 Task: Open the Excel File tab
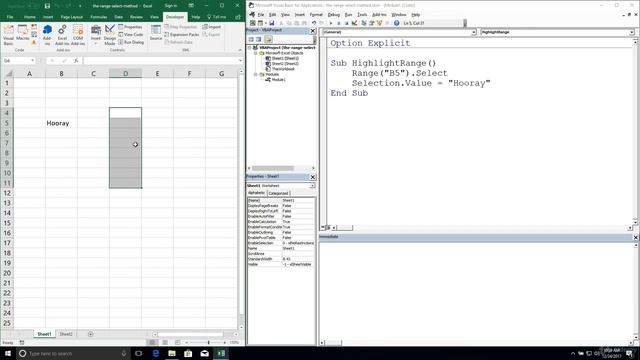[x=10, y=17]
